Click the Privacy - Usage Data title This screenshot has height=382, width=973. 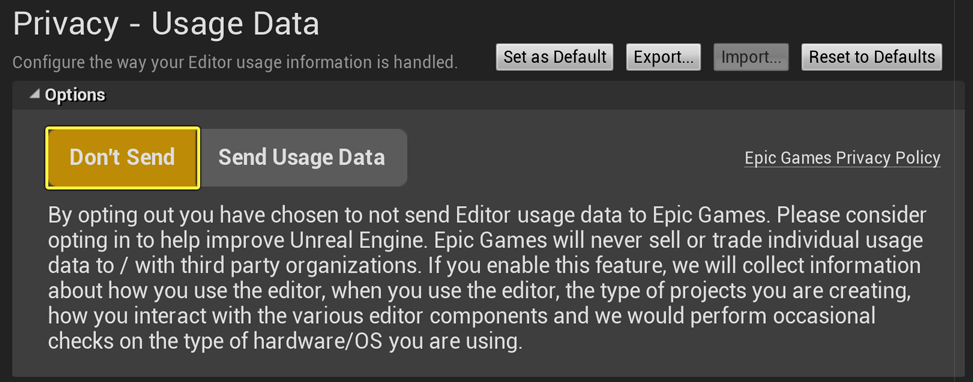(x=166, y=24)
